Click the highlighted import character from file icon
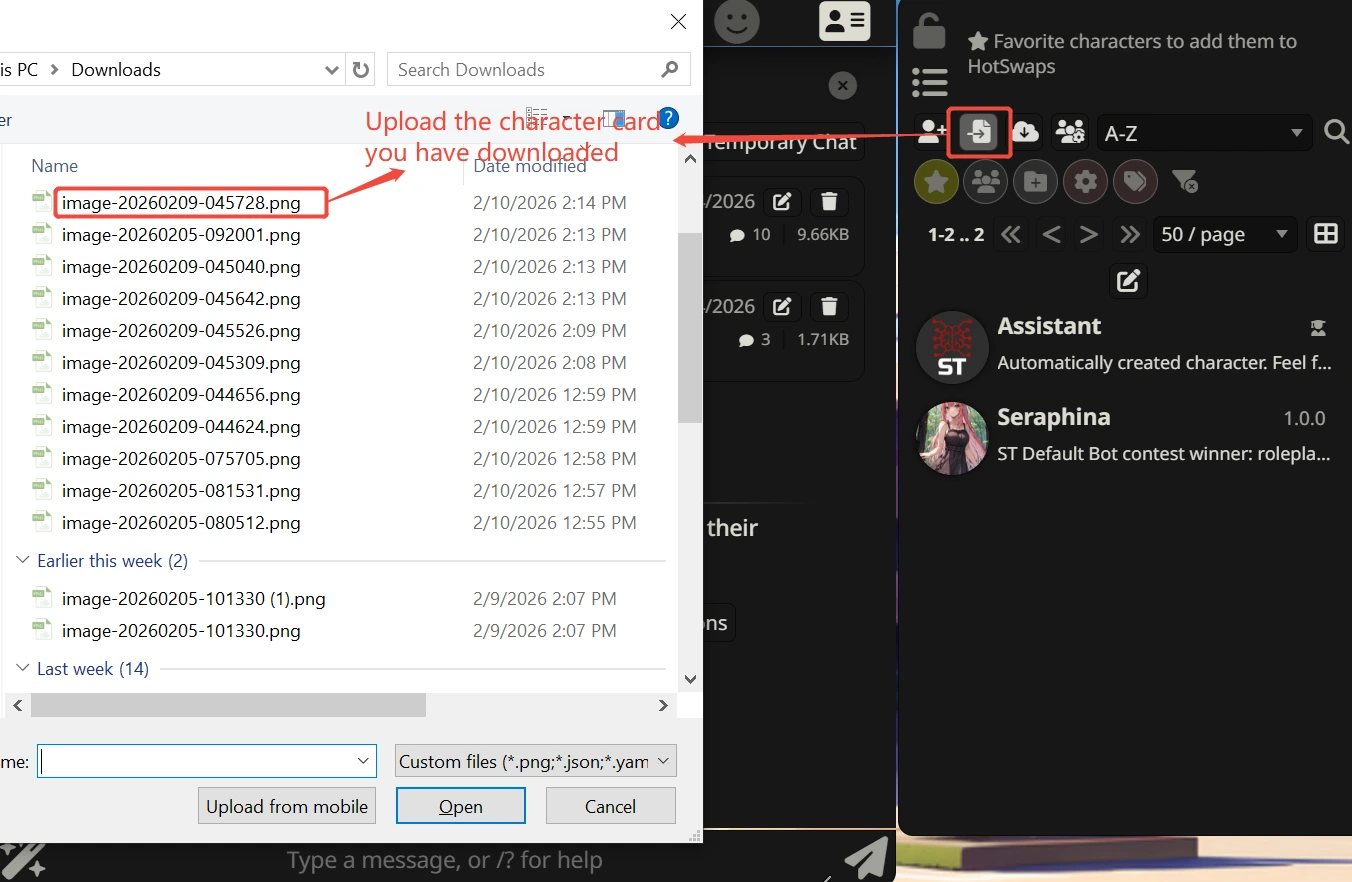This screenshot has height=882, width=1352. 979,131
